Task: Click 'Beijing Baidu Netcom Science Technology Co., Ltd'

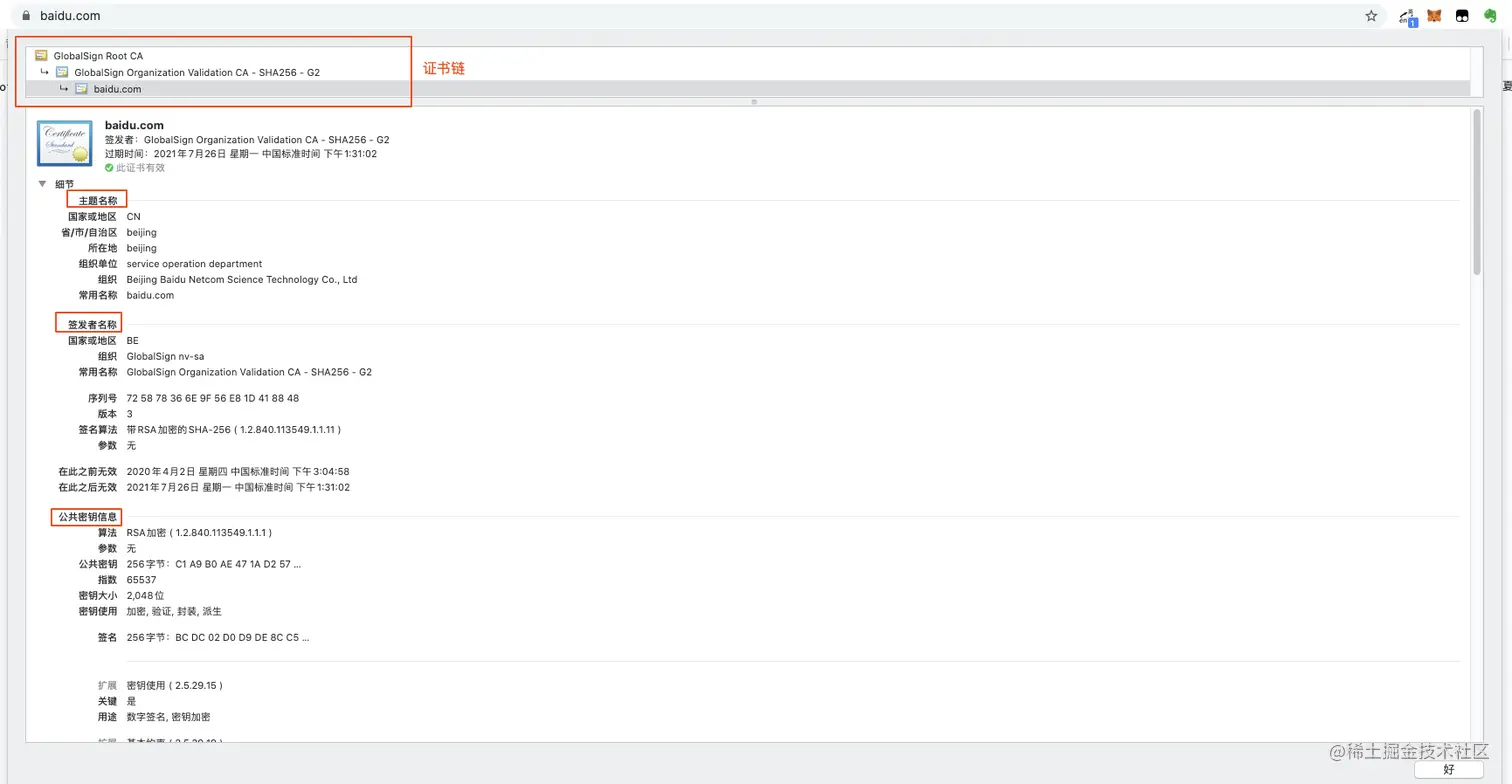Action: point(242,280)
